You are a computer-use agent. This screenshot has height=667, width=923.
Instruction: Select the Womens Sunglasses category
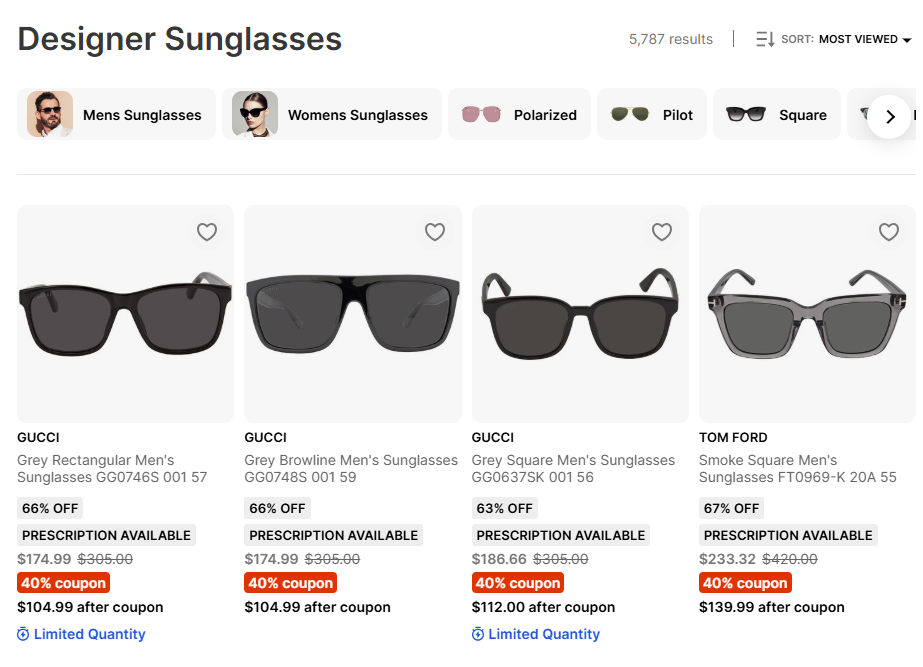332,115
